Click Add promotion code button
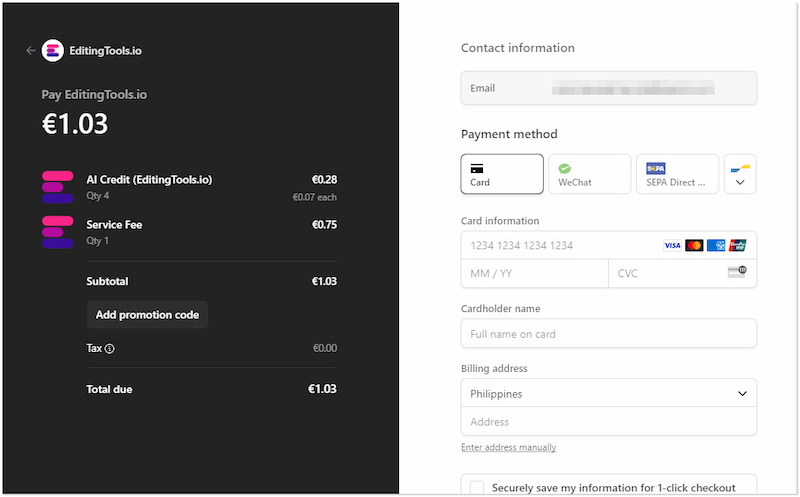 (147, 315)
